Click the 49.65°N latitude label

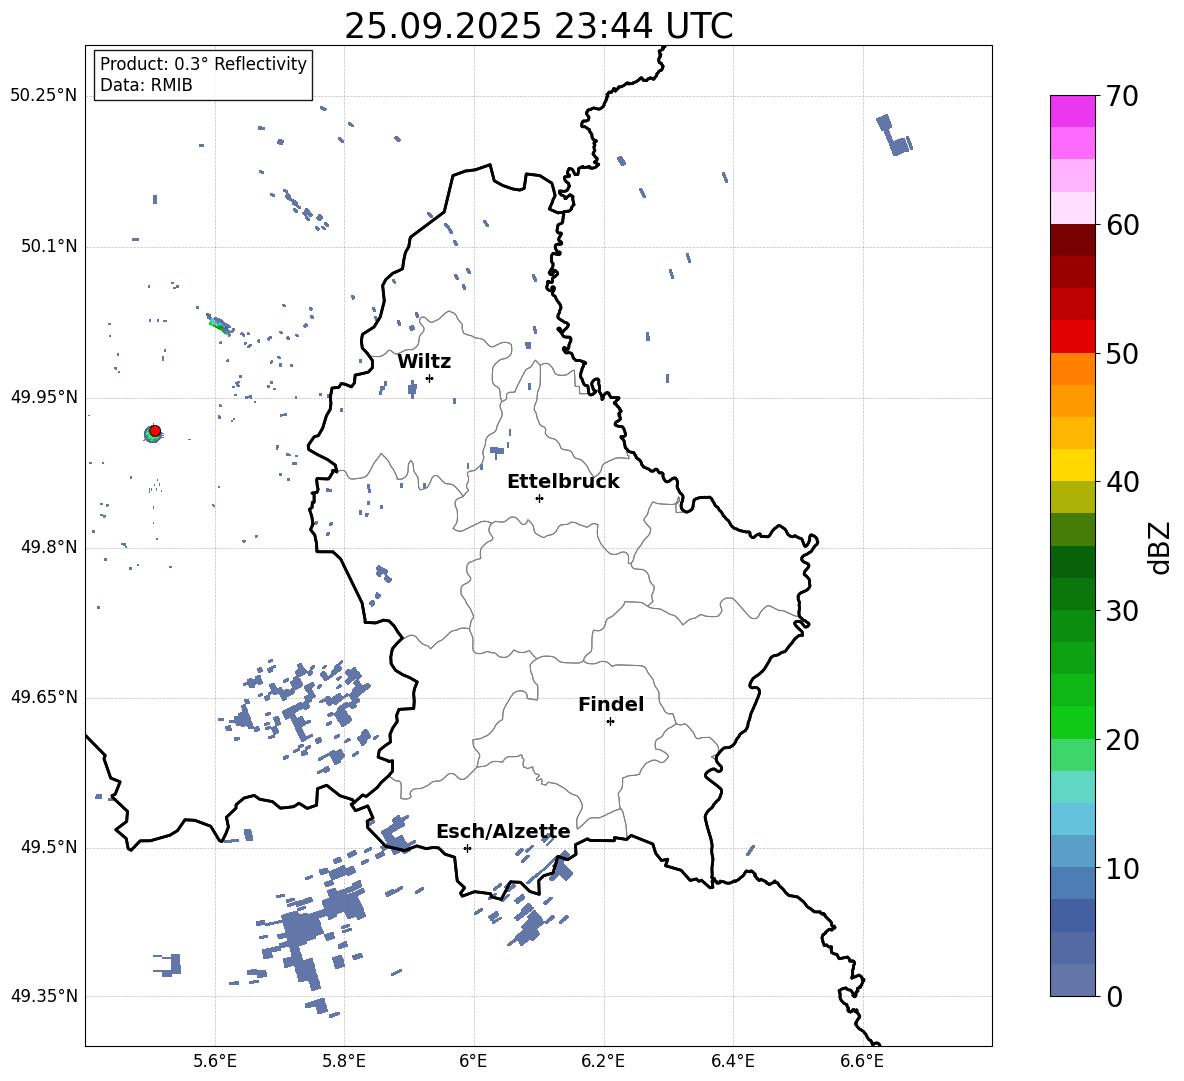point(44,696)
